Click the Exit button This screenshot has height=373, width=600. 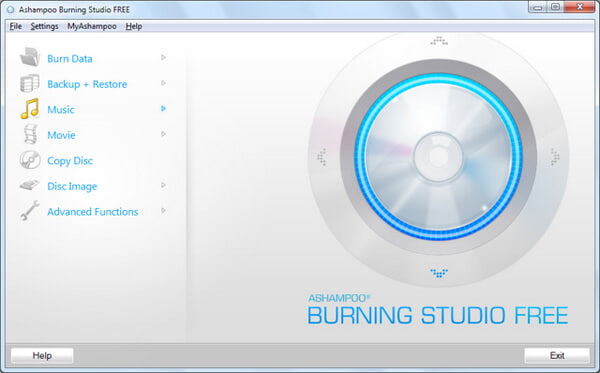tap(557, 356)
